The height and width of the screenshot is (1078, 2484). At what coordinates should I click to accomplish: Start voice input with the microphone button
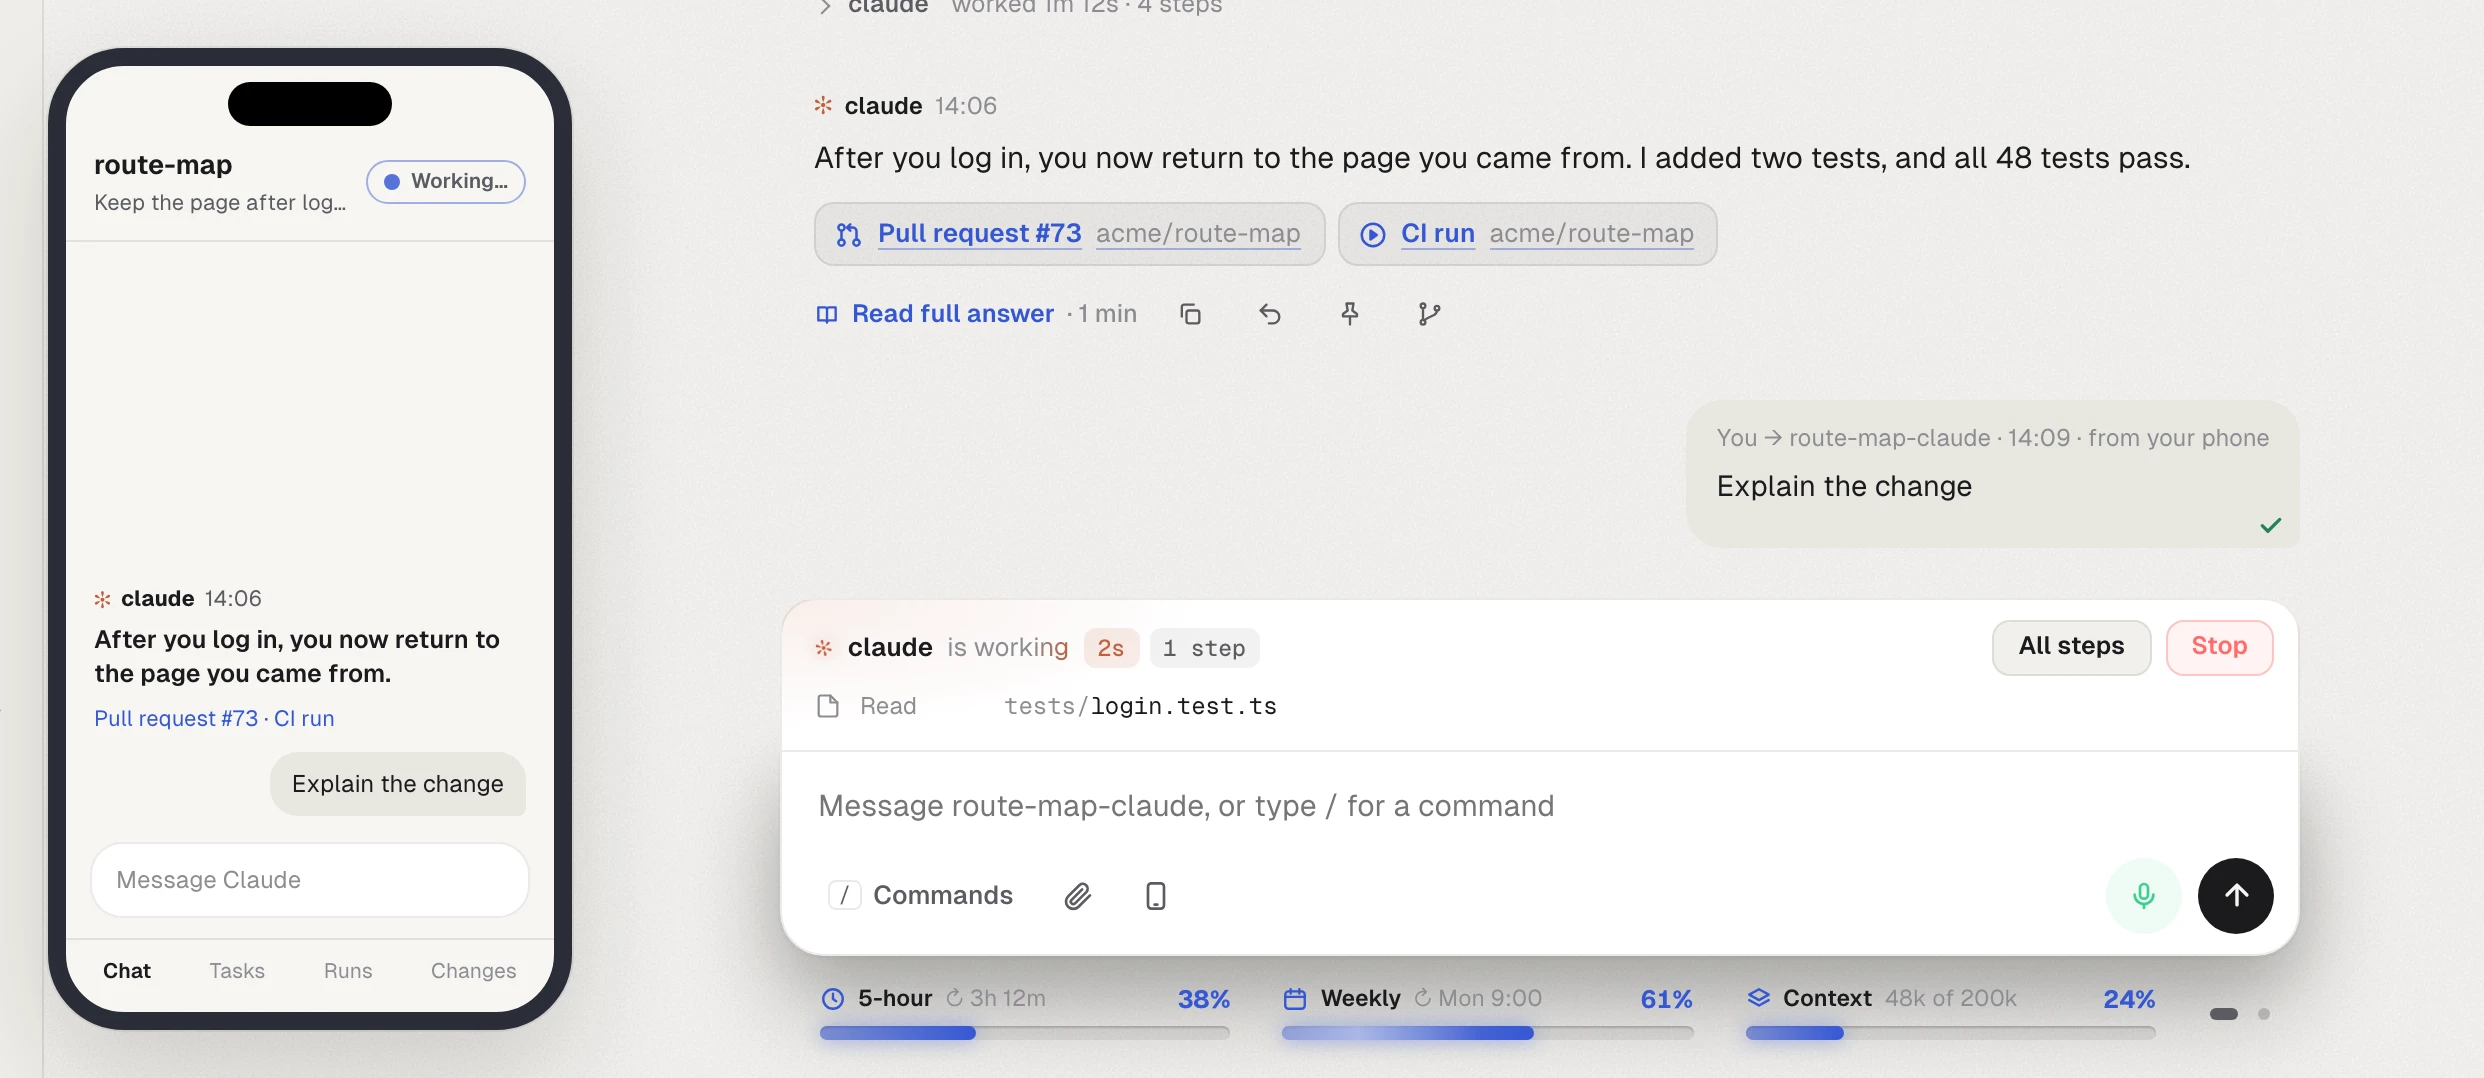[x=2143, y=896]
